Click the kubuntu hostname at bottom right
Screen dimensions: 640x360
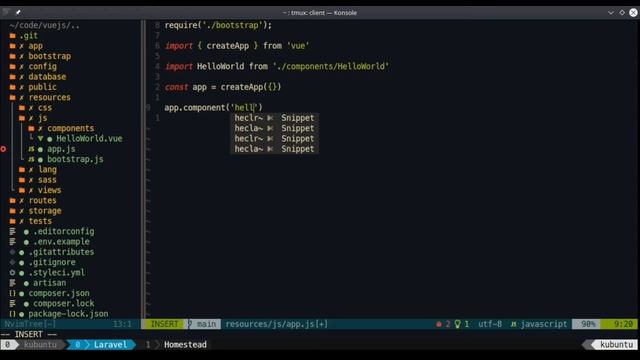pos(616,344)
